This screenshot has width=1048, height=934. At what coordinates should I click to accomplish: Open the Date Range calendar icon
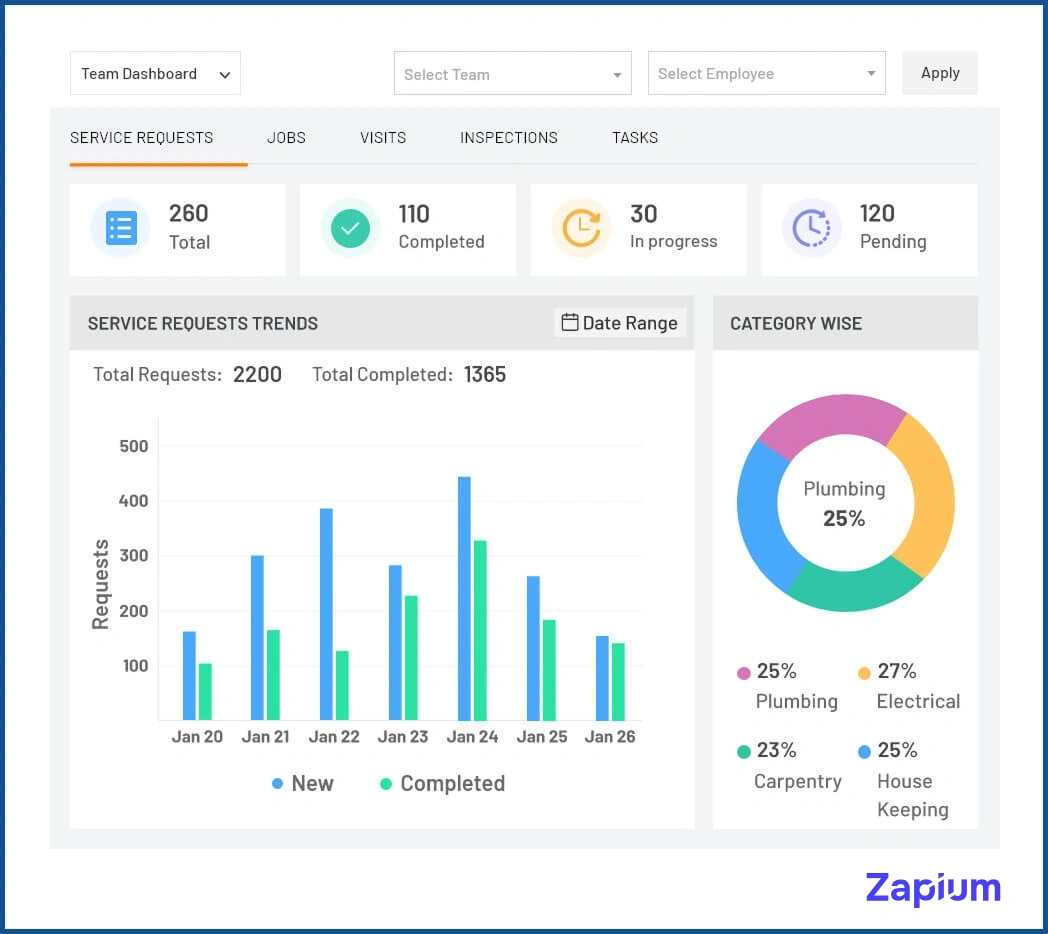pos(572,322)
